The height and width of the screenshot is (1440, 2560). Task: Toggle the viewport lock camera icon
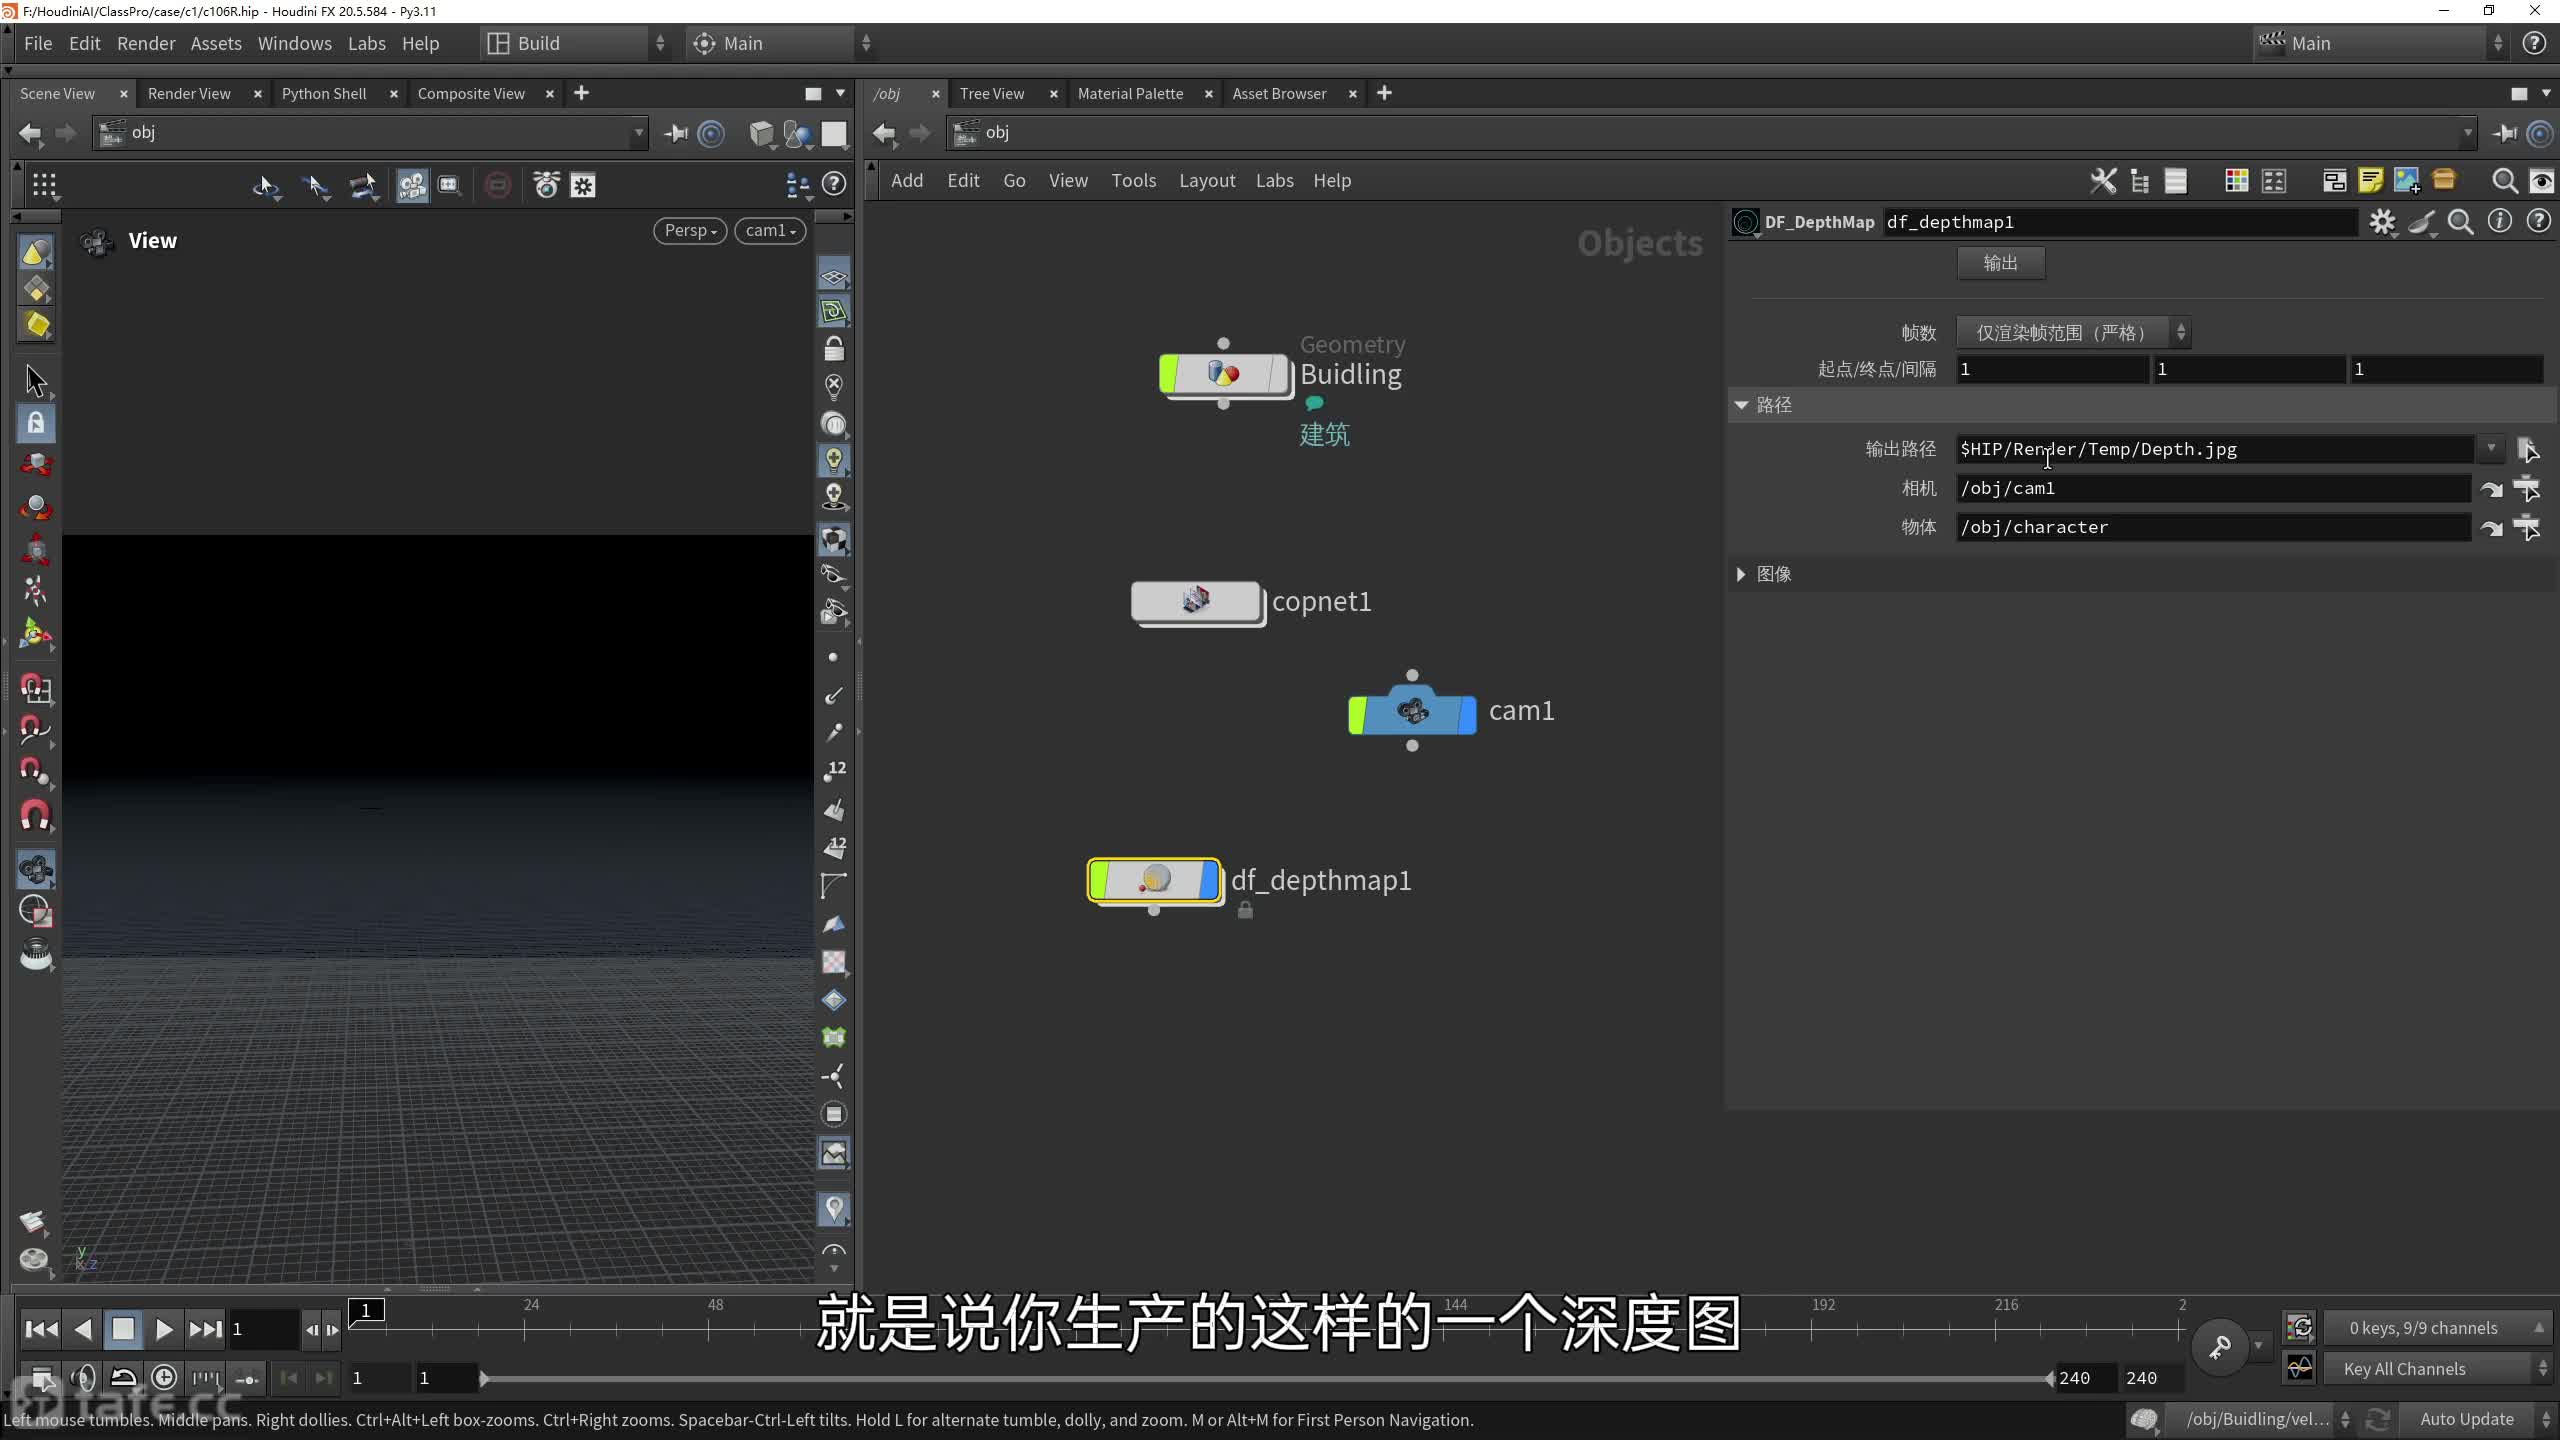pos(834,349)
